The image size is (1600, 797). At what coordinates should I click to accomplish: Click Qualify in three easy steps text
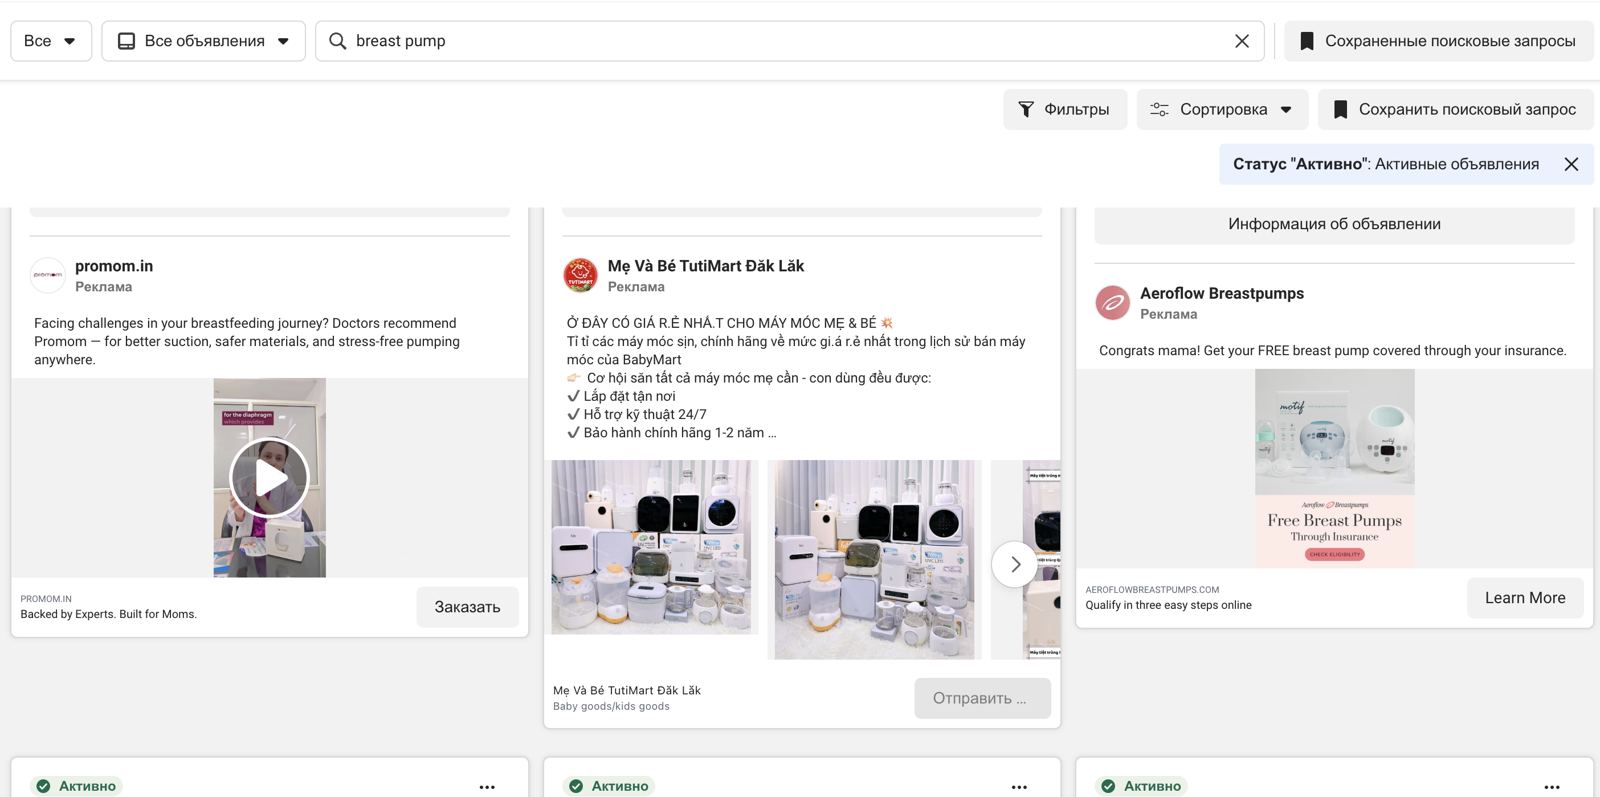(1168, 605)
